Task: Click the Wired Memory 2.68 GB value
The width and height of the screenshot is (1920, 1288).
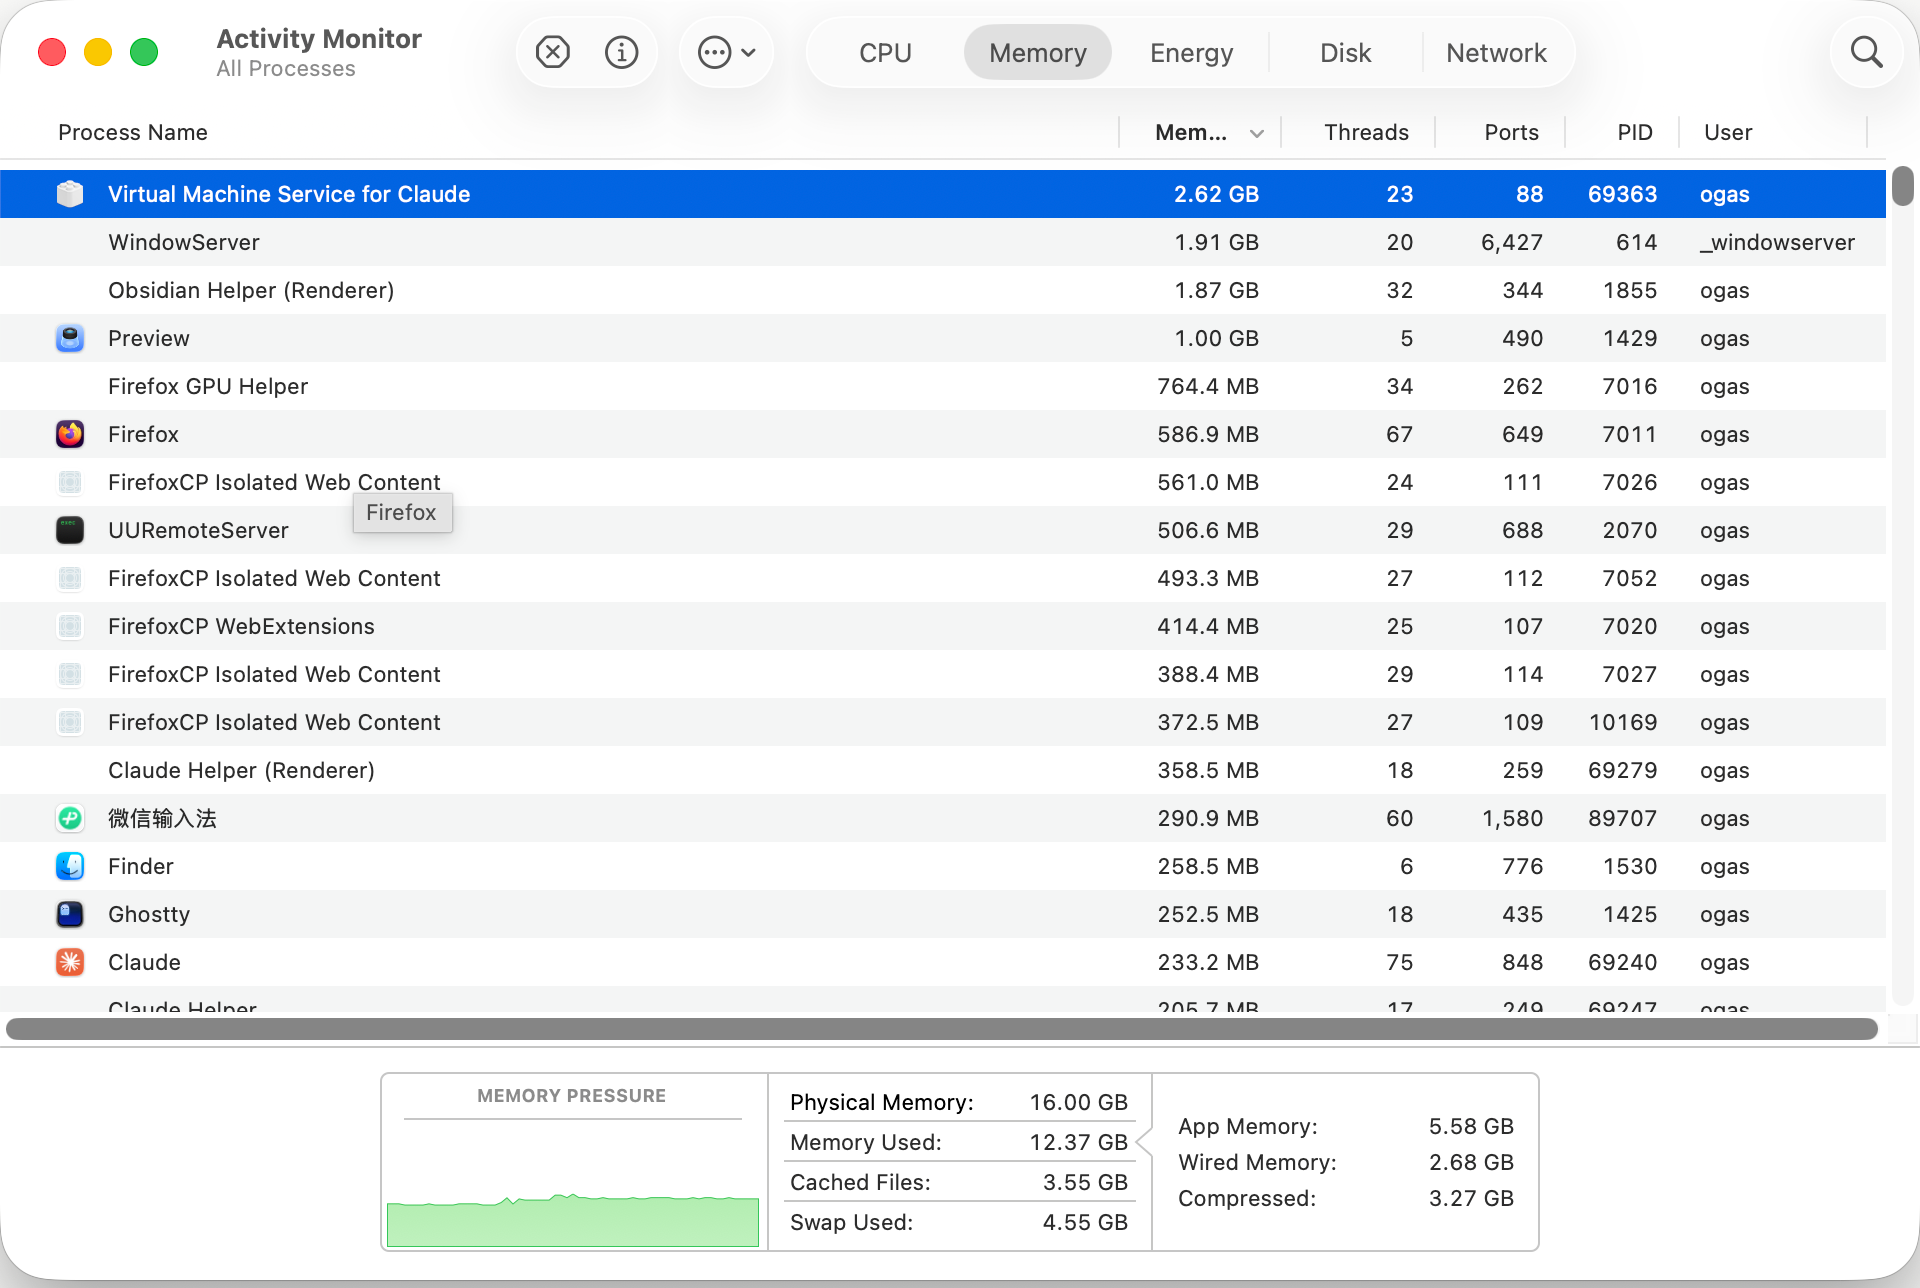Action: (1471, 1162)
